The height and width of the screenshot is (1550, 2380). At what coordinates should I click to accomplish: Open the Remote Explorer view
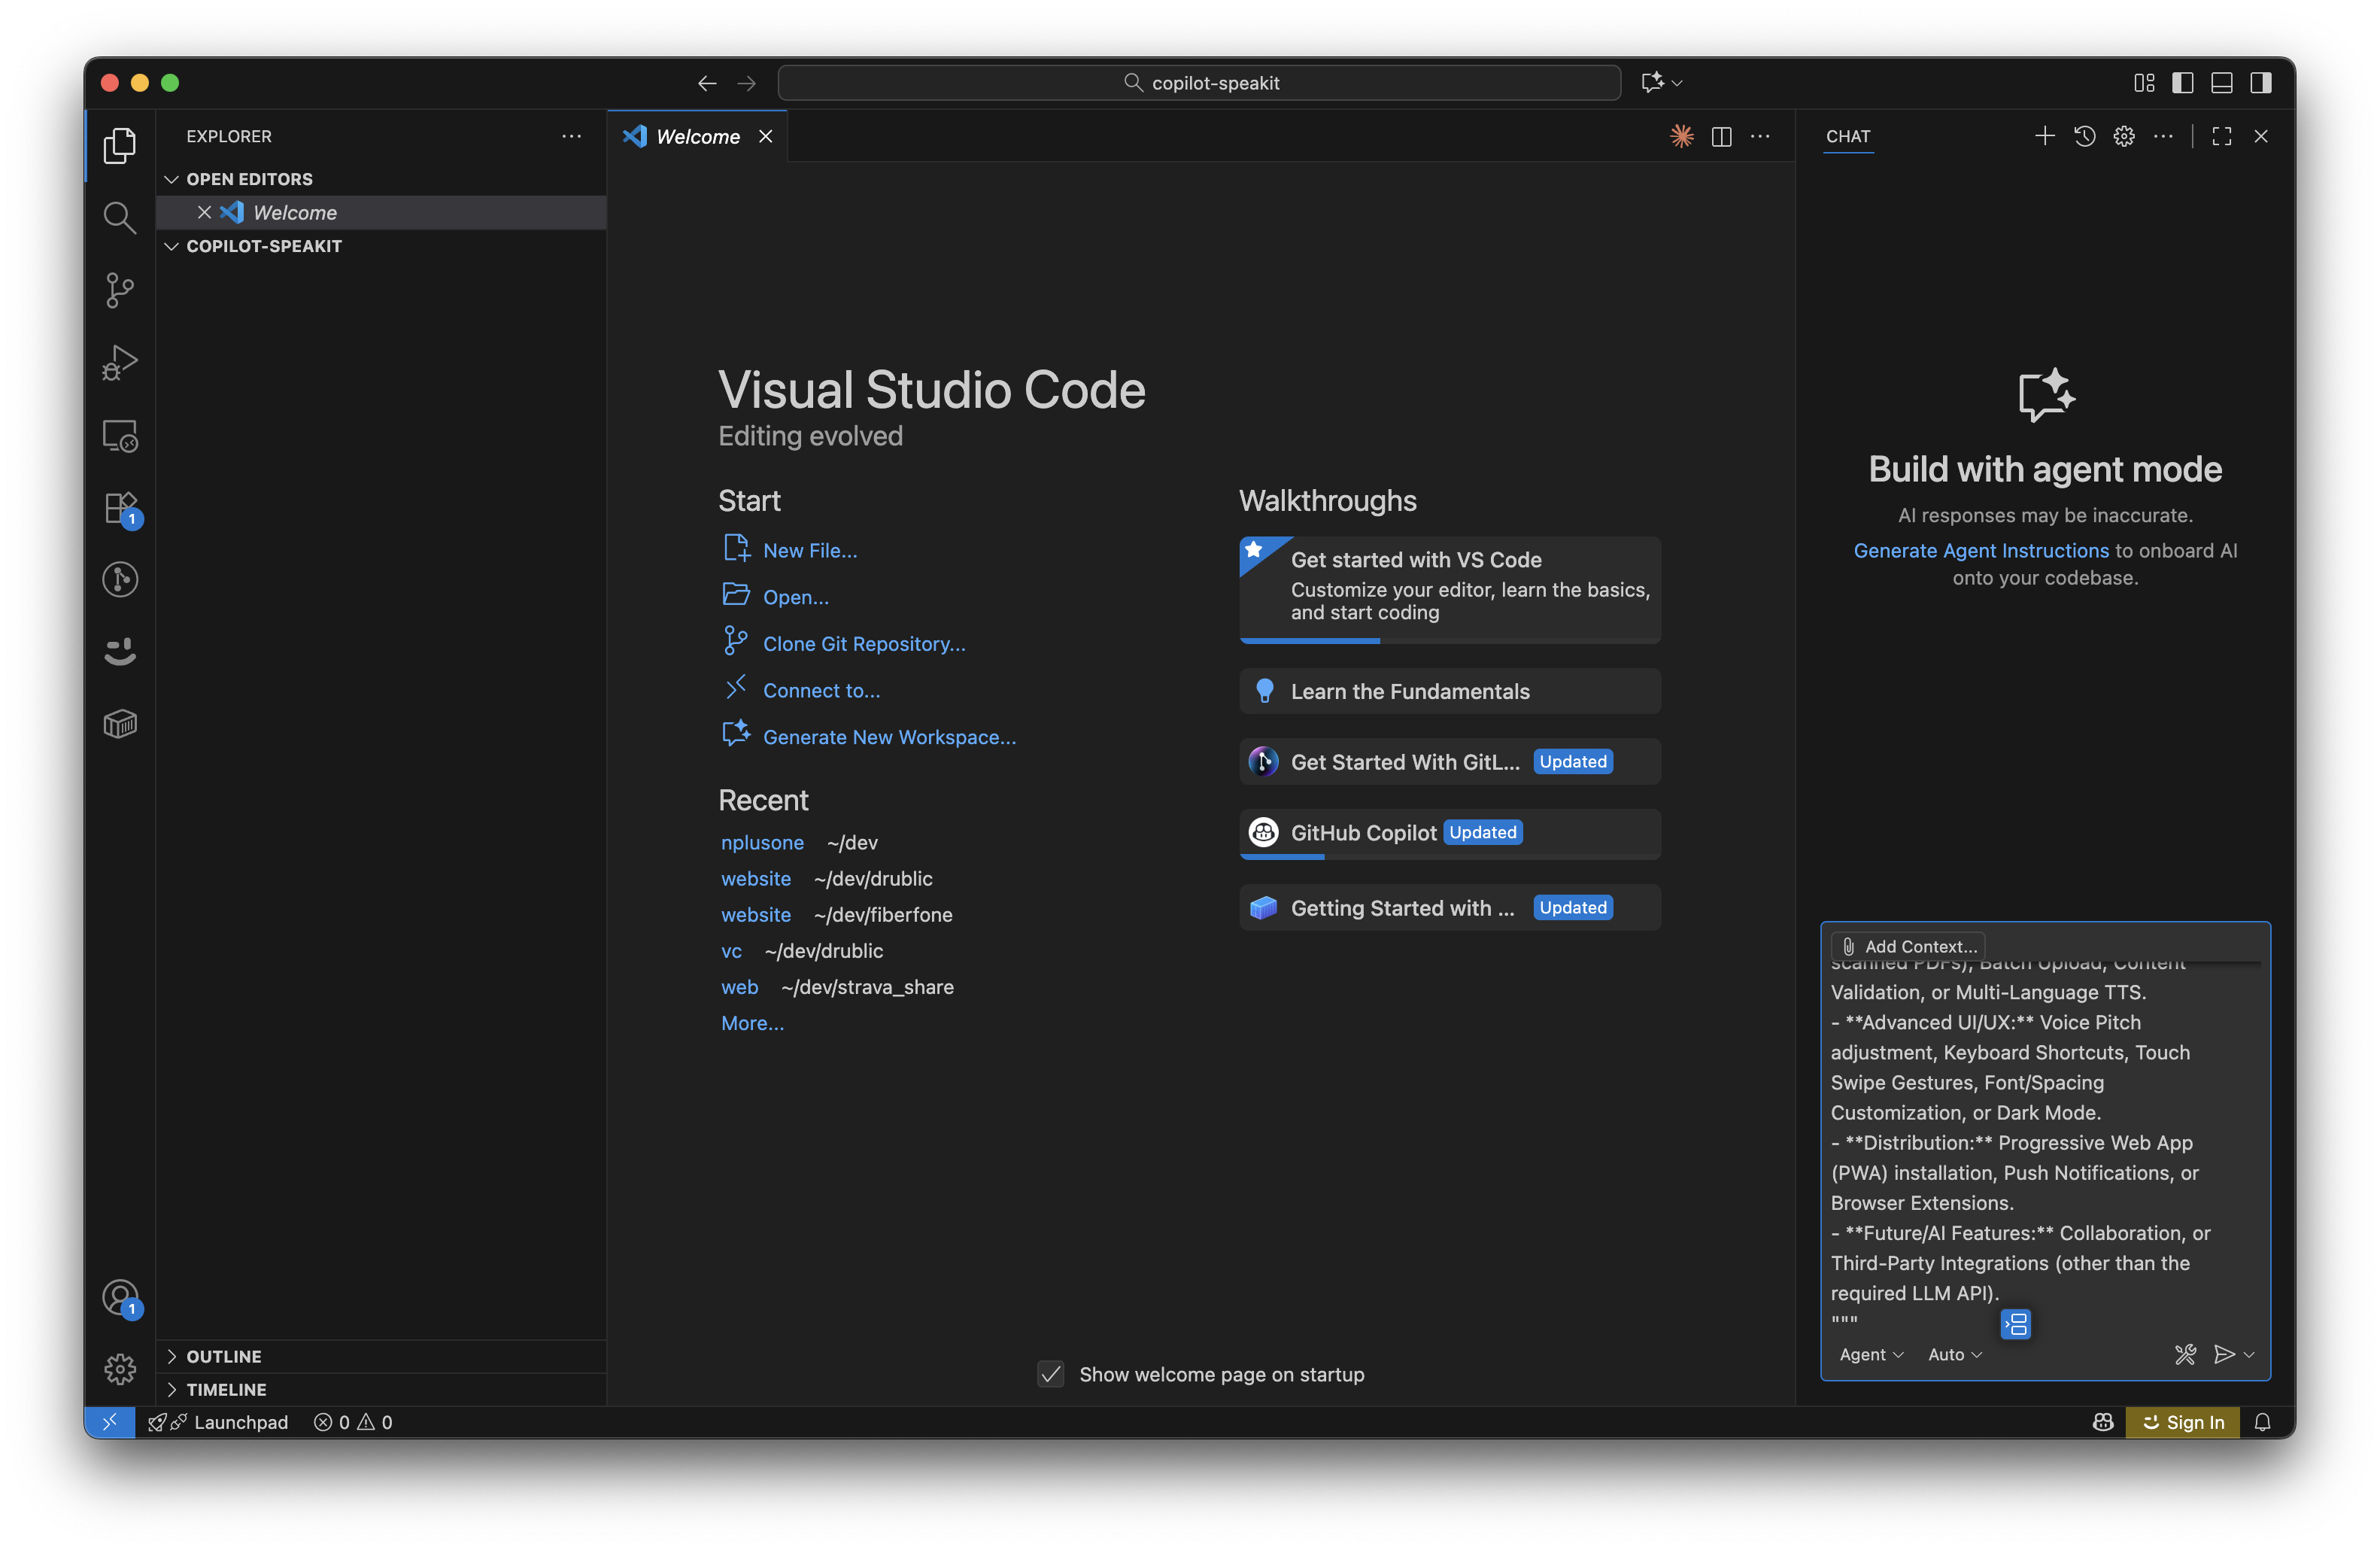[x=119, y=436]
